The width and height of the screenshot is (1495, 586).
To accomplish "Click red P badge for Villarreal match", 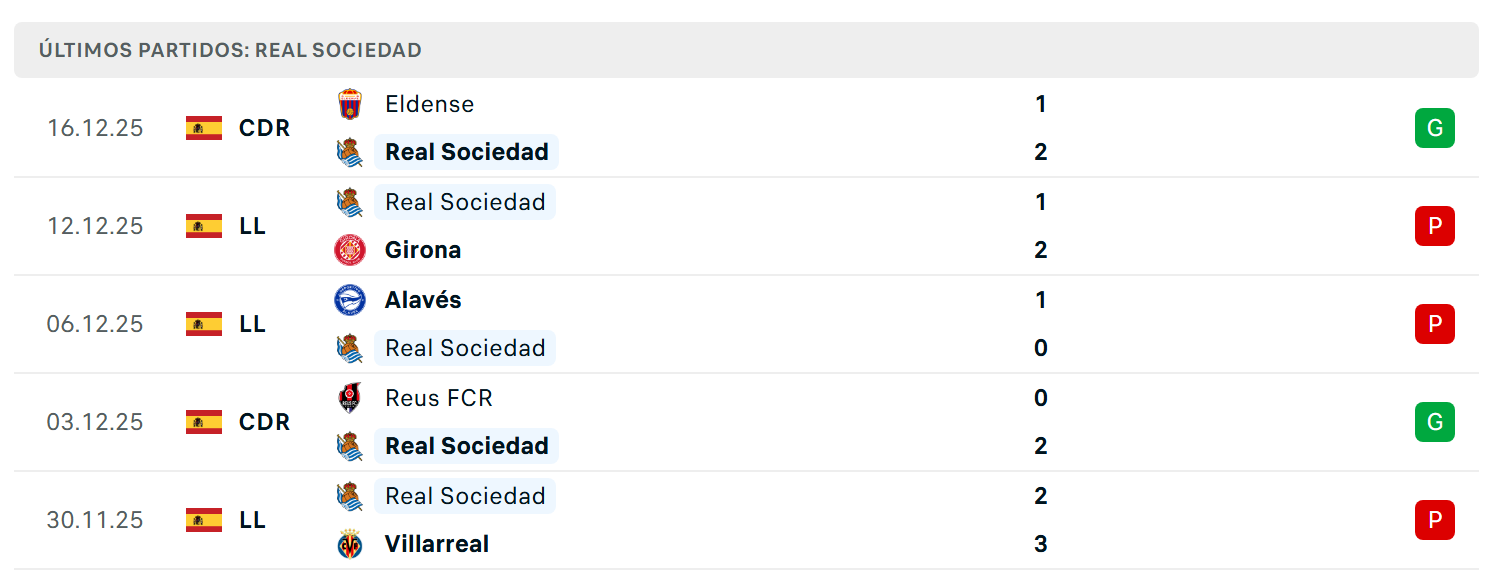I will (x=1435, y=520).
